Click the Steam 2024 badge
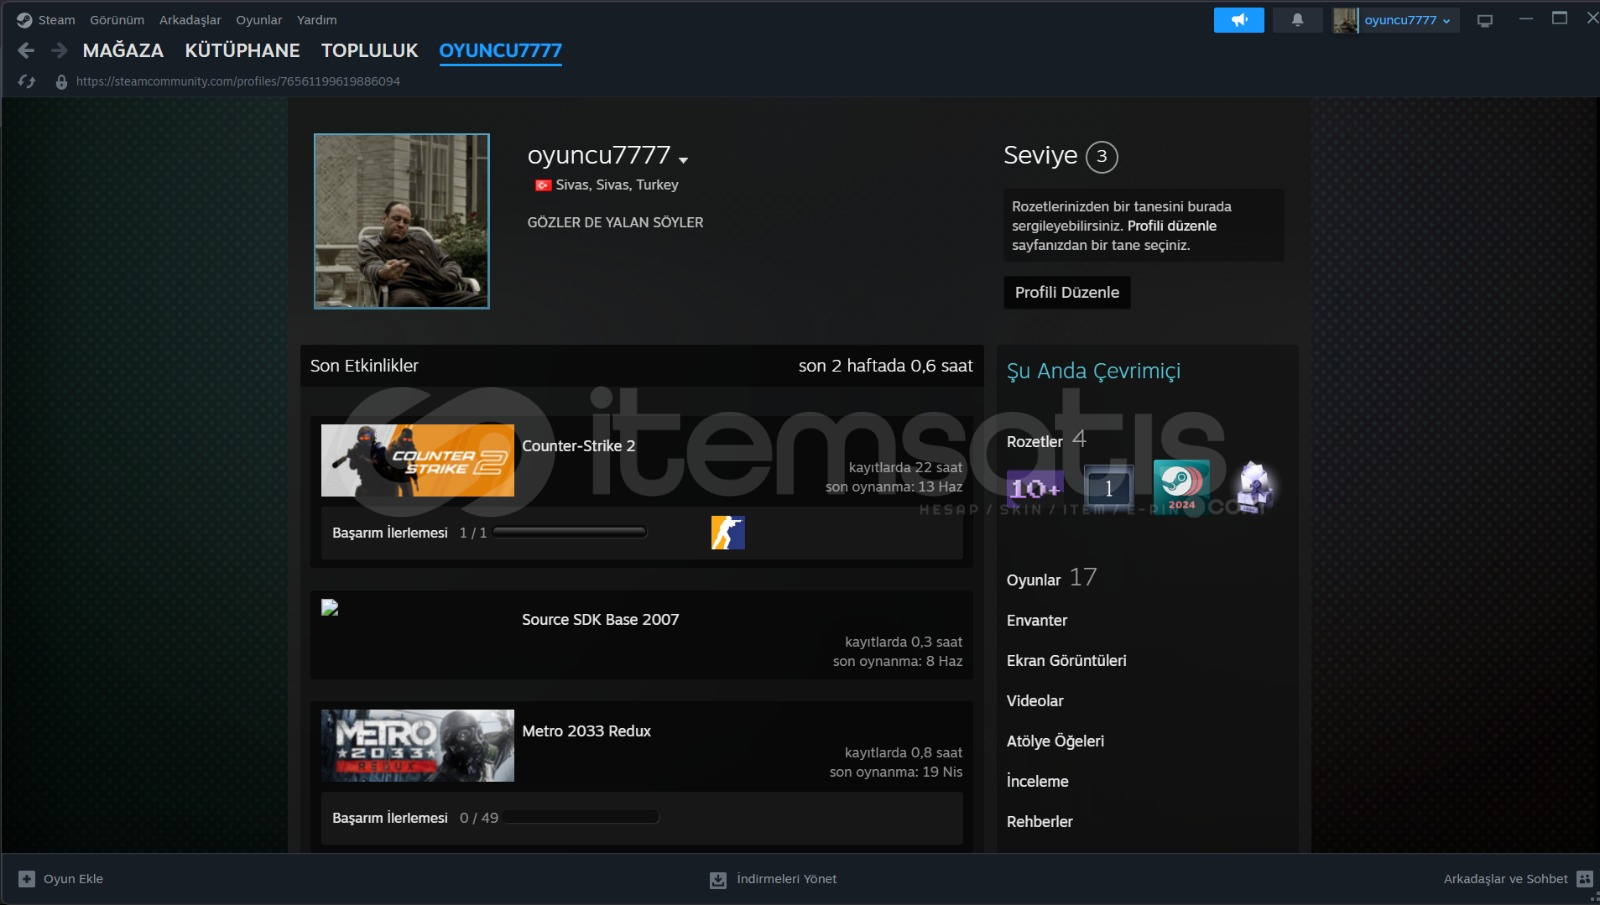 click(x=1181, y=487)
